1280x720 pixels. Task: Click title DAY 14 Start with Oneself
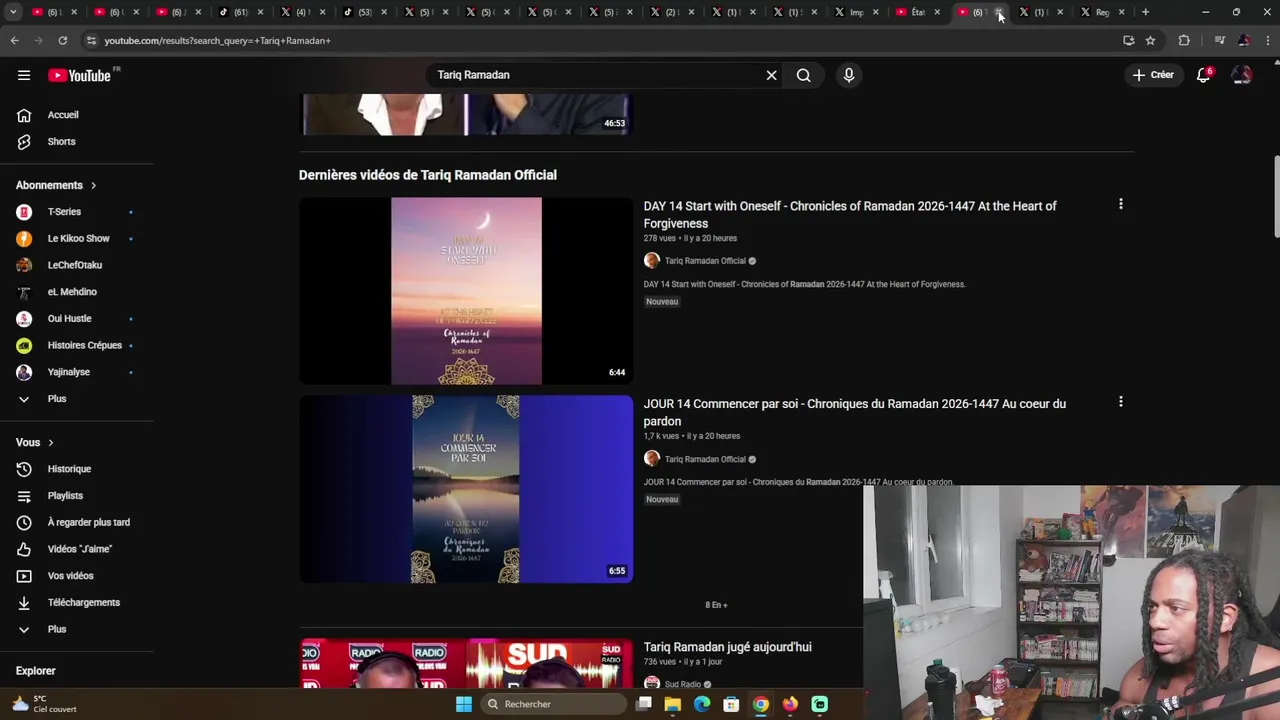(x=850, y=215)
